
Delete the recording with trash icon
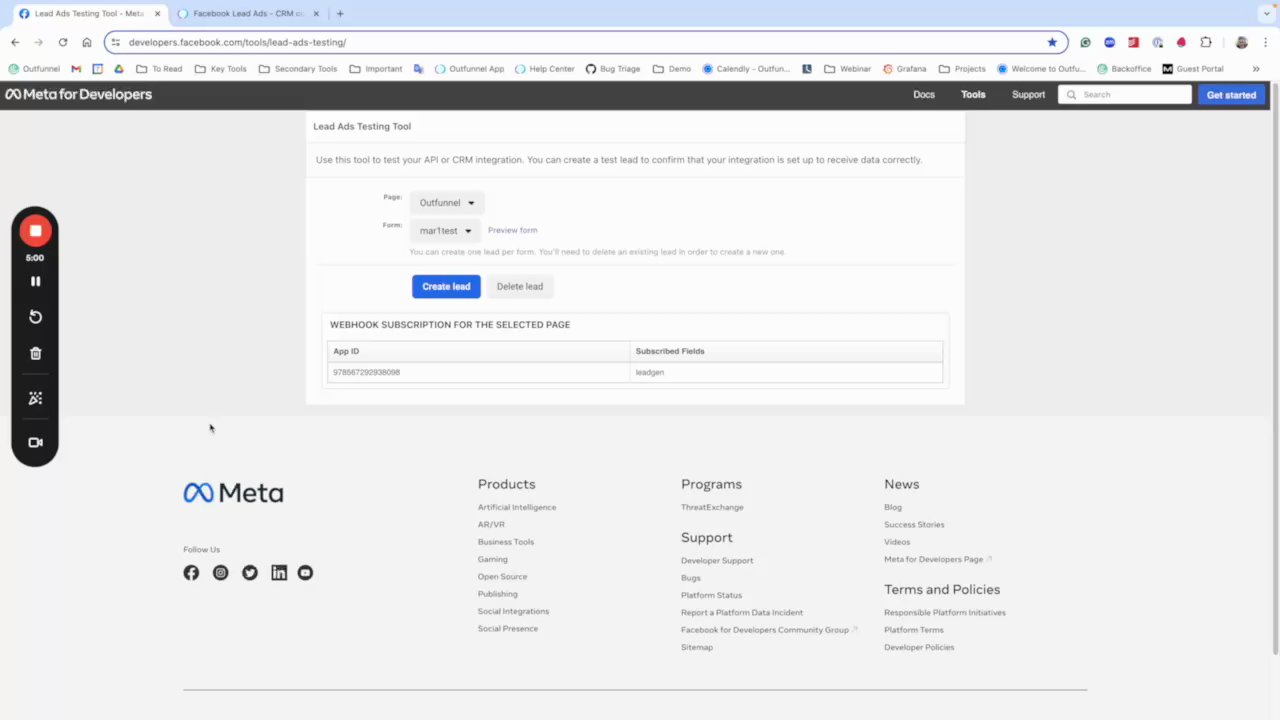(35, 353)
